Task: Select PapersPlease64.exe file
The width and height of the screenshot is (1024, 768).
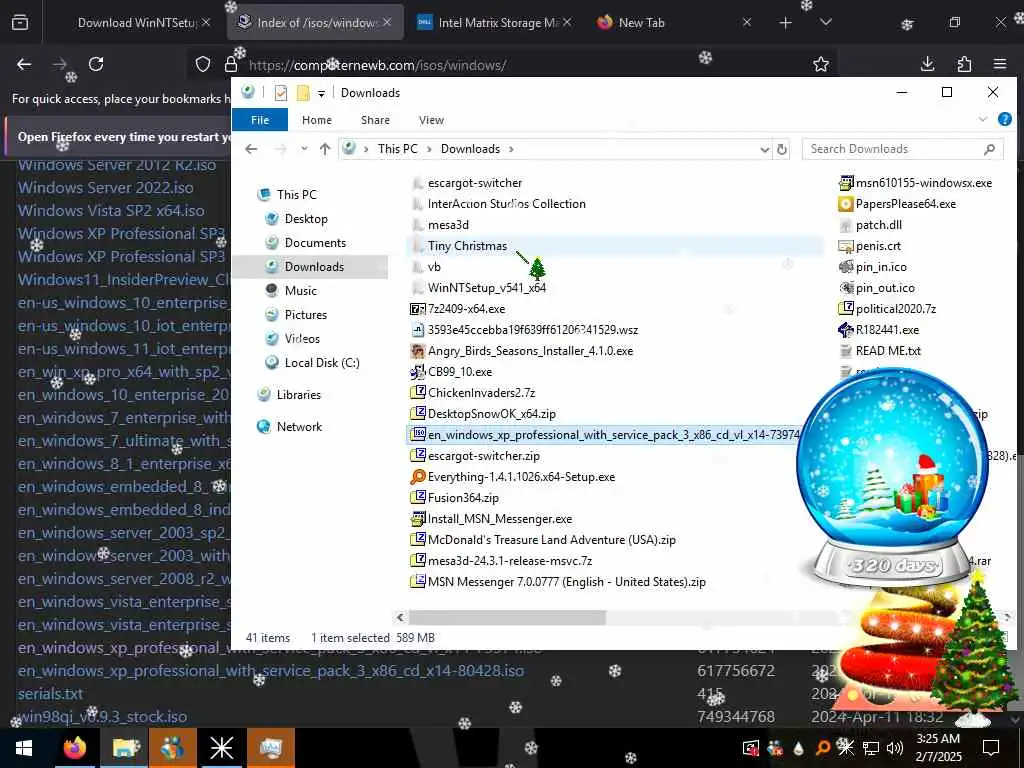Action: (905, 204)
